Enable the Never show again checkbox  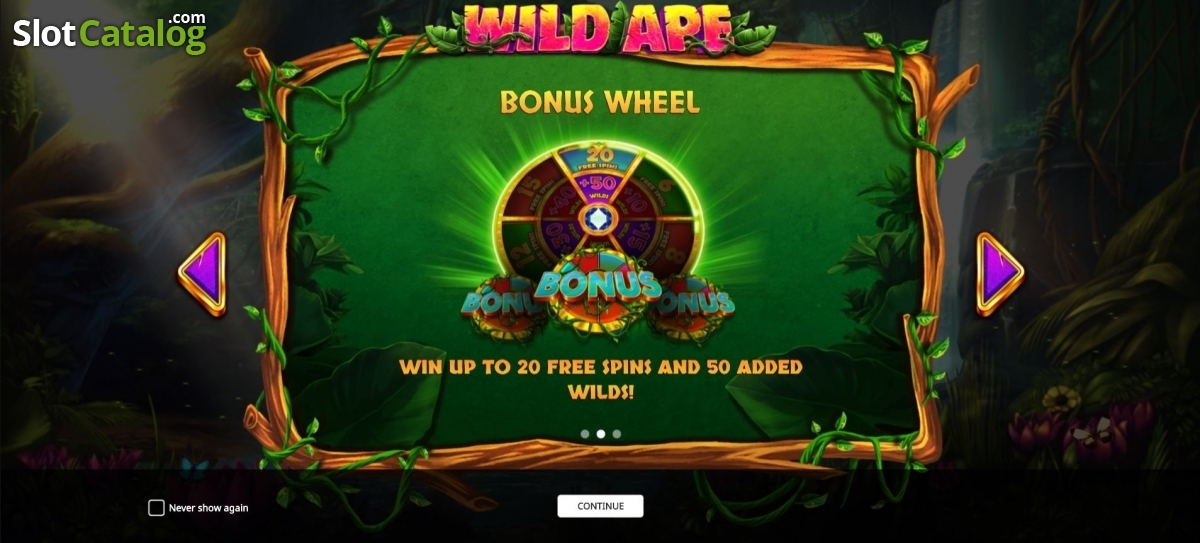tap(156, 508)
